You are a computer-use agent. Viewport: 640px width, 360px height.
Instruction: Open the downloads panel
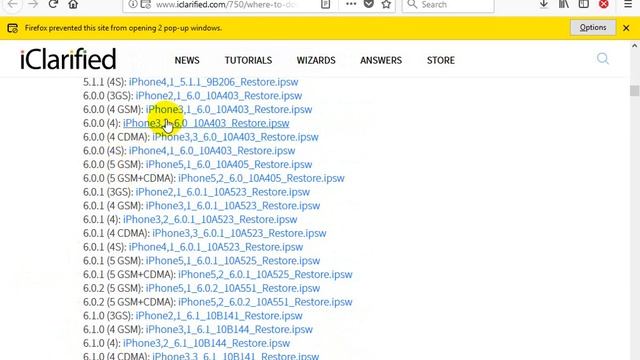[x=544, y=4]
